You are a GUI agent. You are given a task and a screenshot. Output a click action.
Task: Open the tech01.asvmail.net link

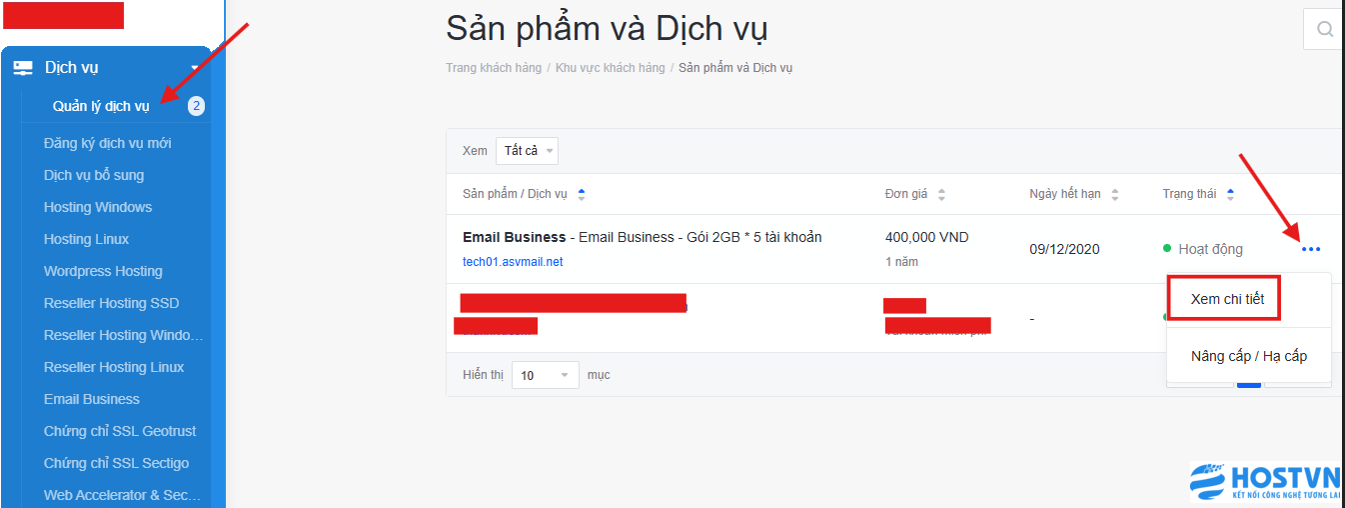[512, 262]
